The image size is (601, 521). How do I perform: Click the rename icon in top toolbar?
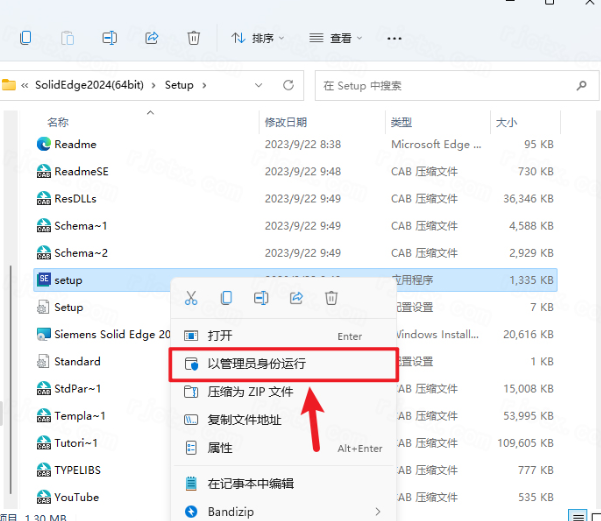(x=110, y=38)
